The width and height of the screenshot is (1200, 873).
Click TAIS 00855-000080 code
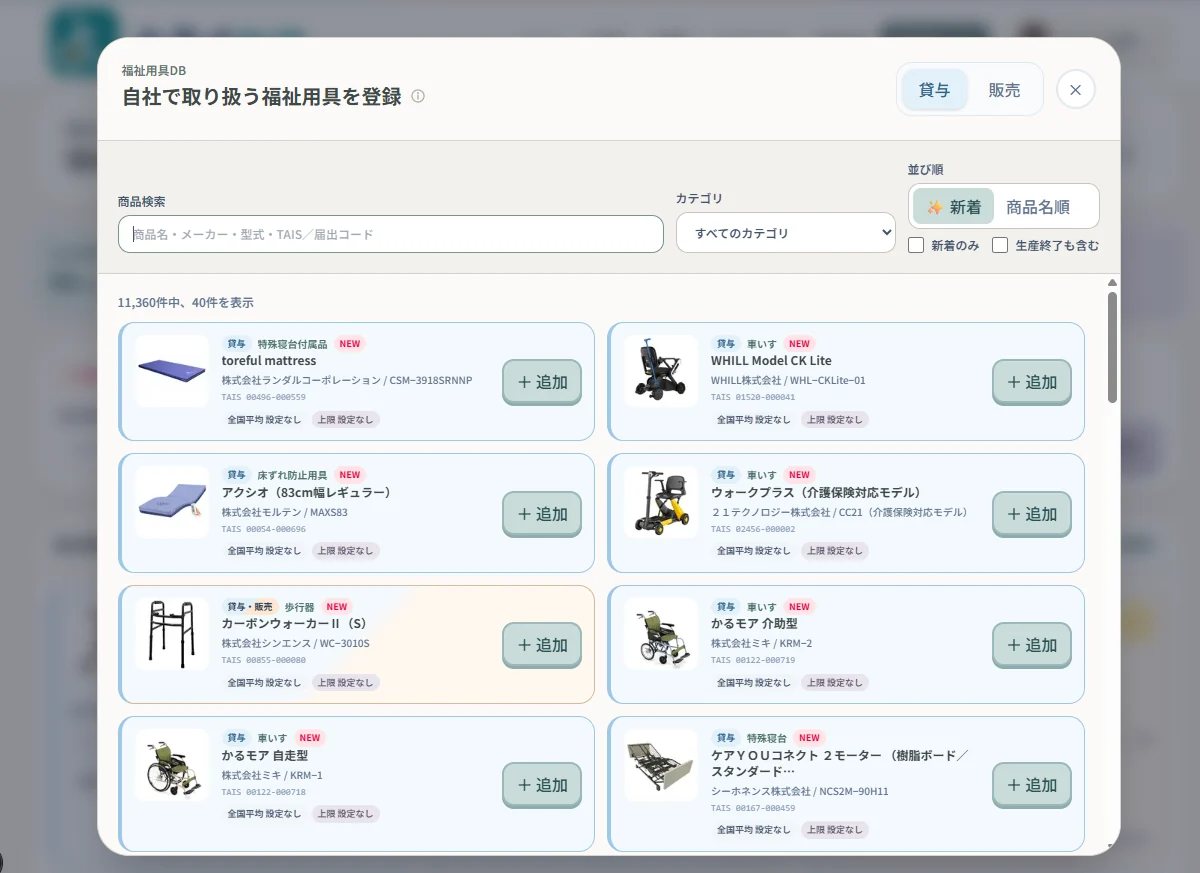point(264,660)
